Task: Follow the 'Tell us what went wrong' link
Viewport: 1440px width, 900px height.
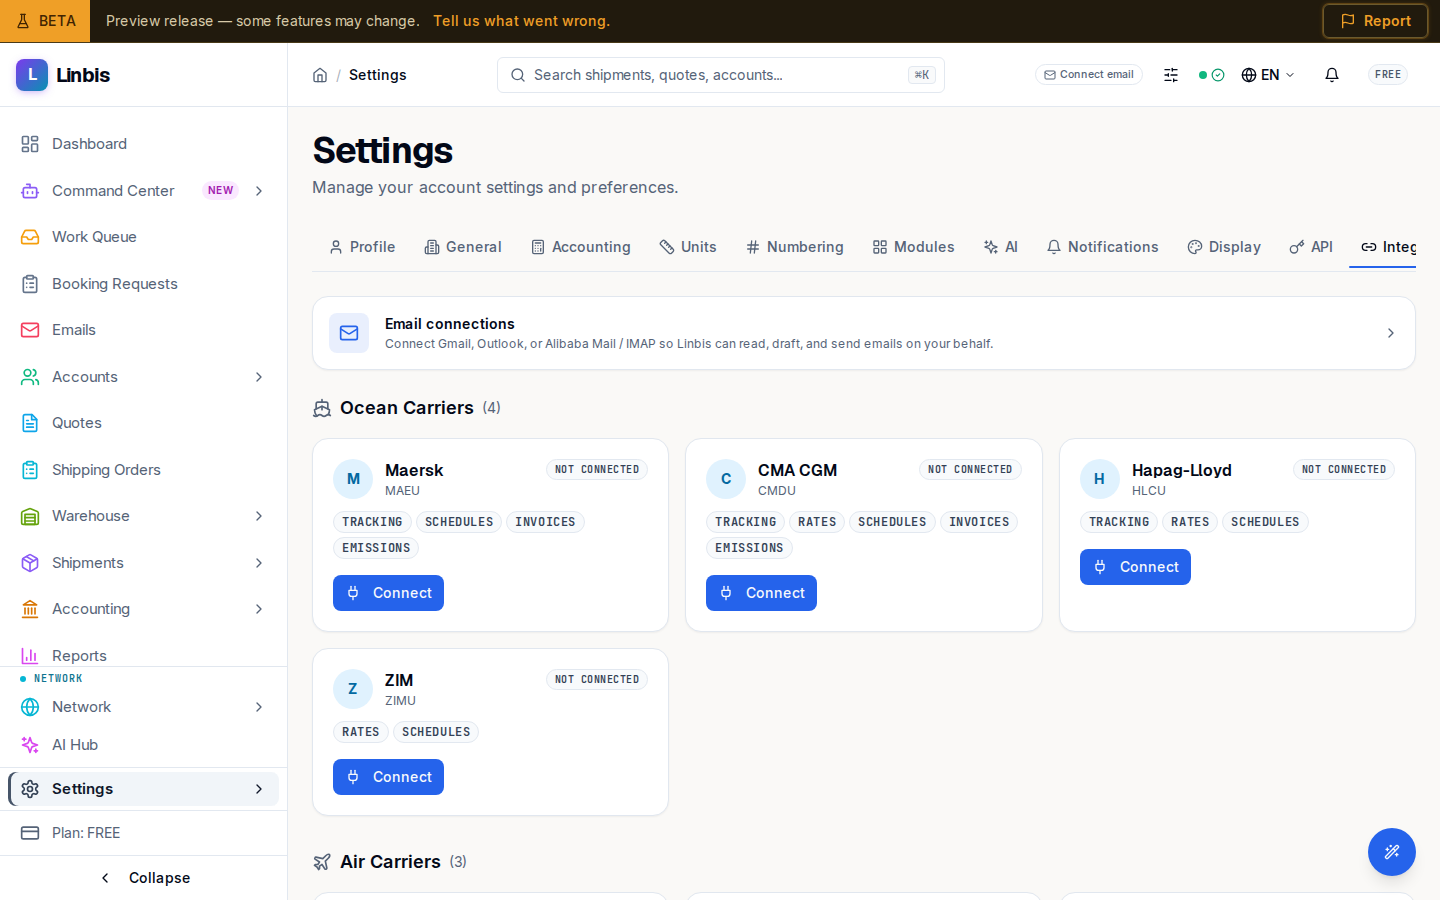Action: (521, 21)
